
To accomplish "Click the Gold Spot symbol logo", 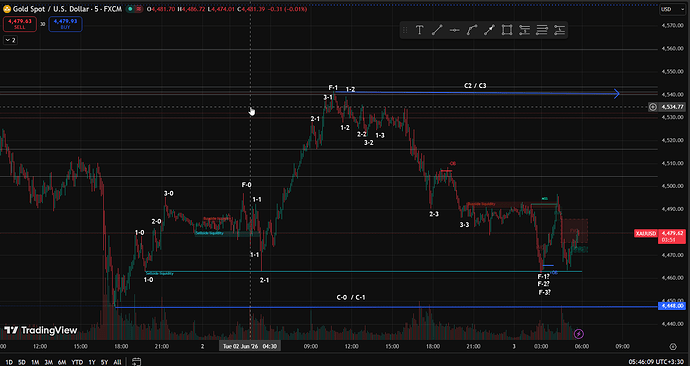I will pyautogui.click(x=7, y=9).
